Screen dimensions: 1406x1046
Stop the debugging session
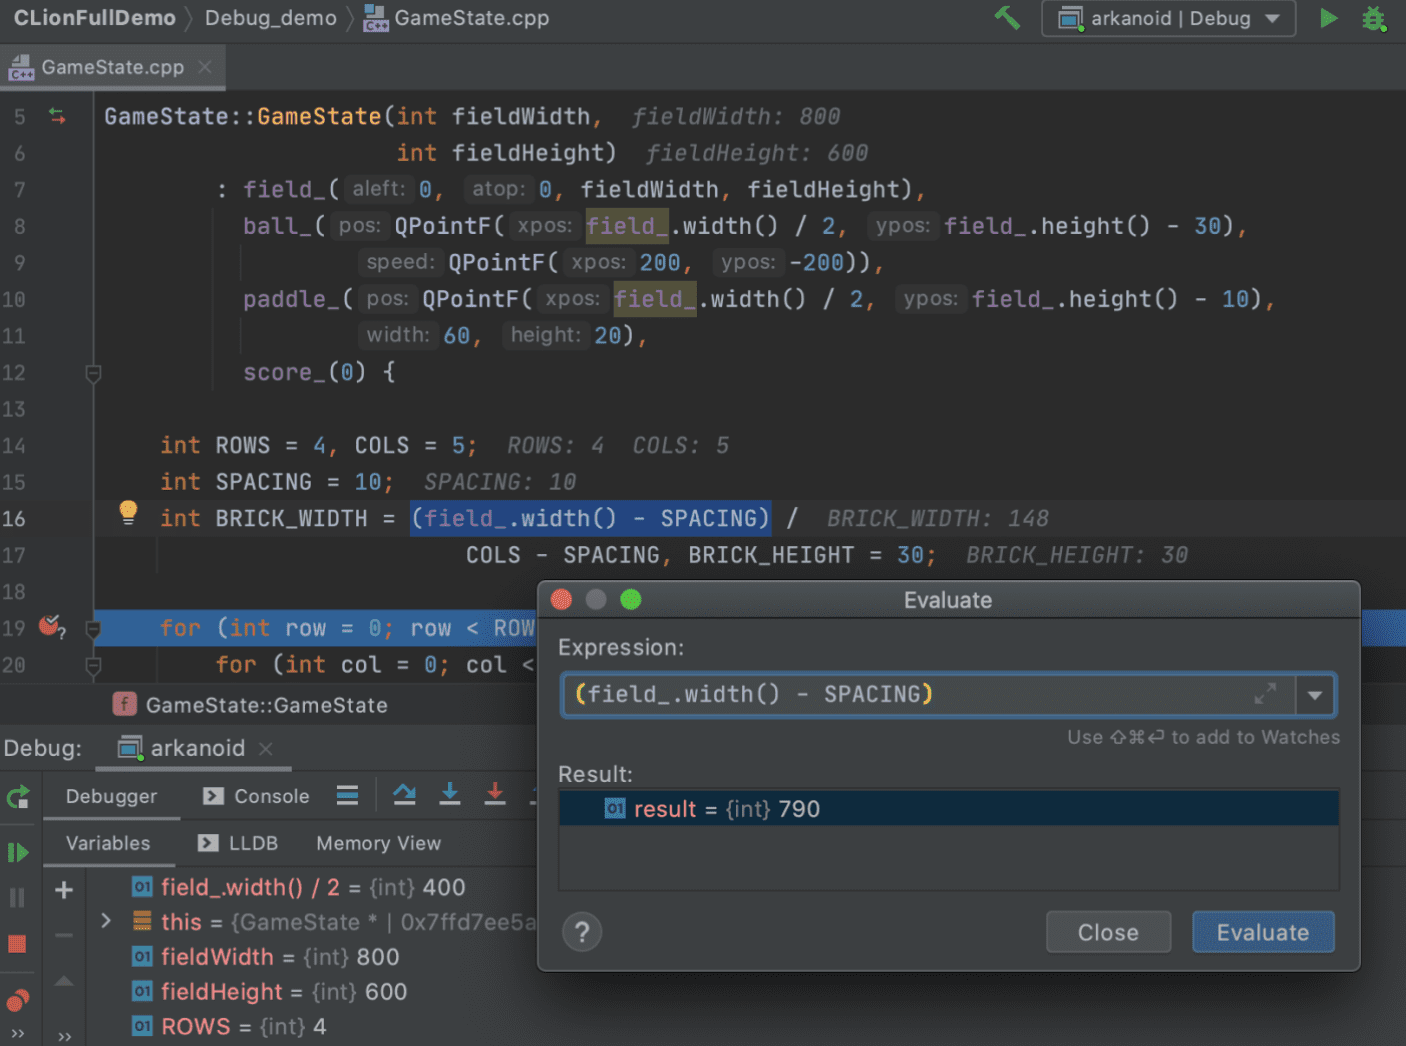(x=18, y=944)
